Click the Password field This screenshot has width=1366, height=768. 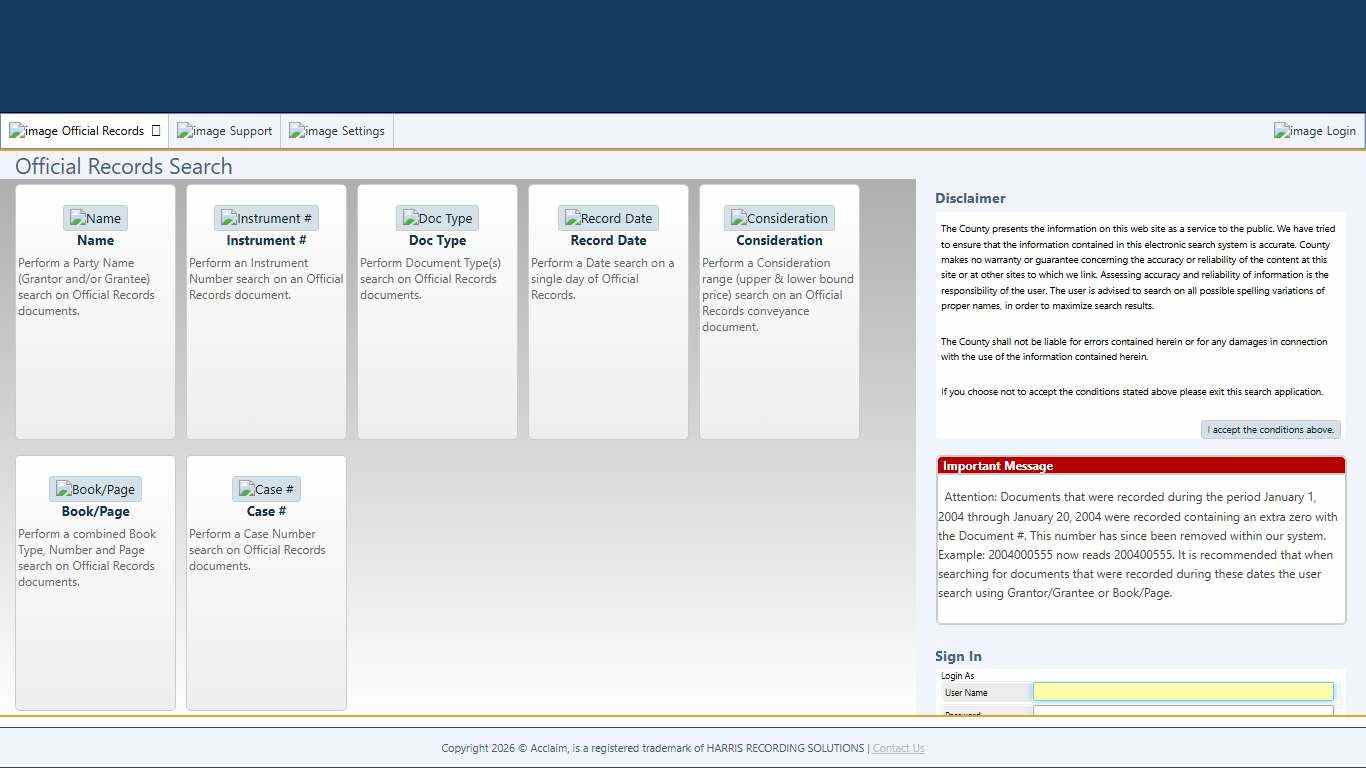(1183, 713)
